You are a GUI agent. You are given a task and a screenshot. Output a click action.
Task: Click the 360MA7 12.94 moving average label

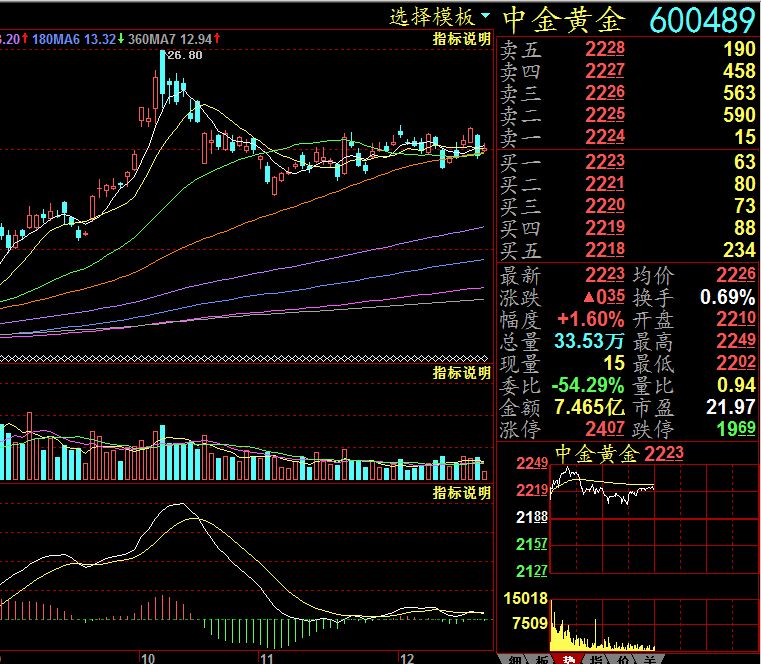click(174, 39)
